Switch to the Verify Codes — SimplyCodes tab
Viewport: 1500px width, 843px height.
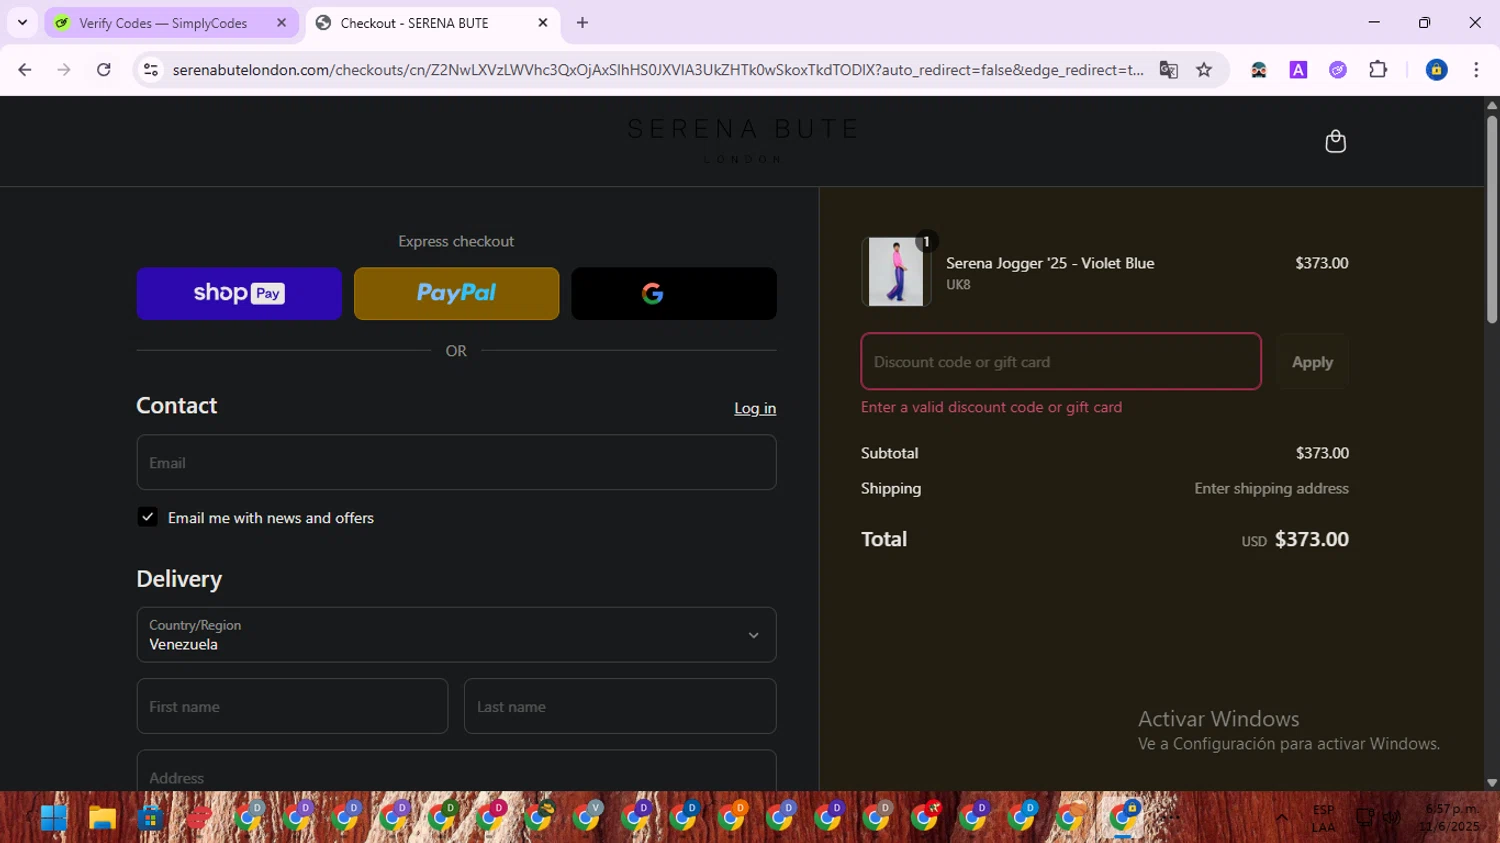[x=171, y=23]
